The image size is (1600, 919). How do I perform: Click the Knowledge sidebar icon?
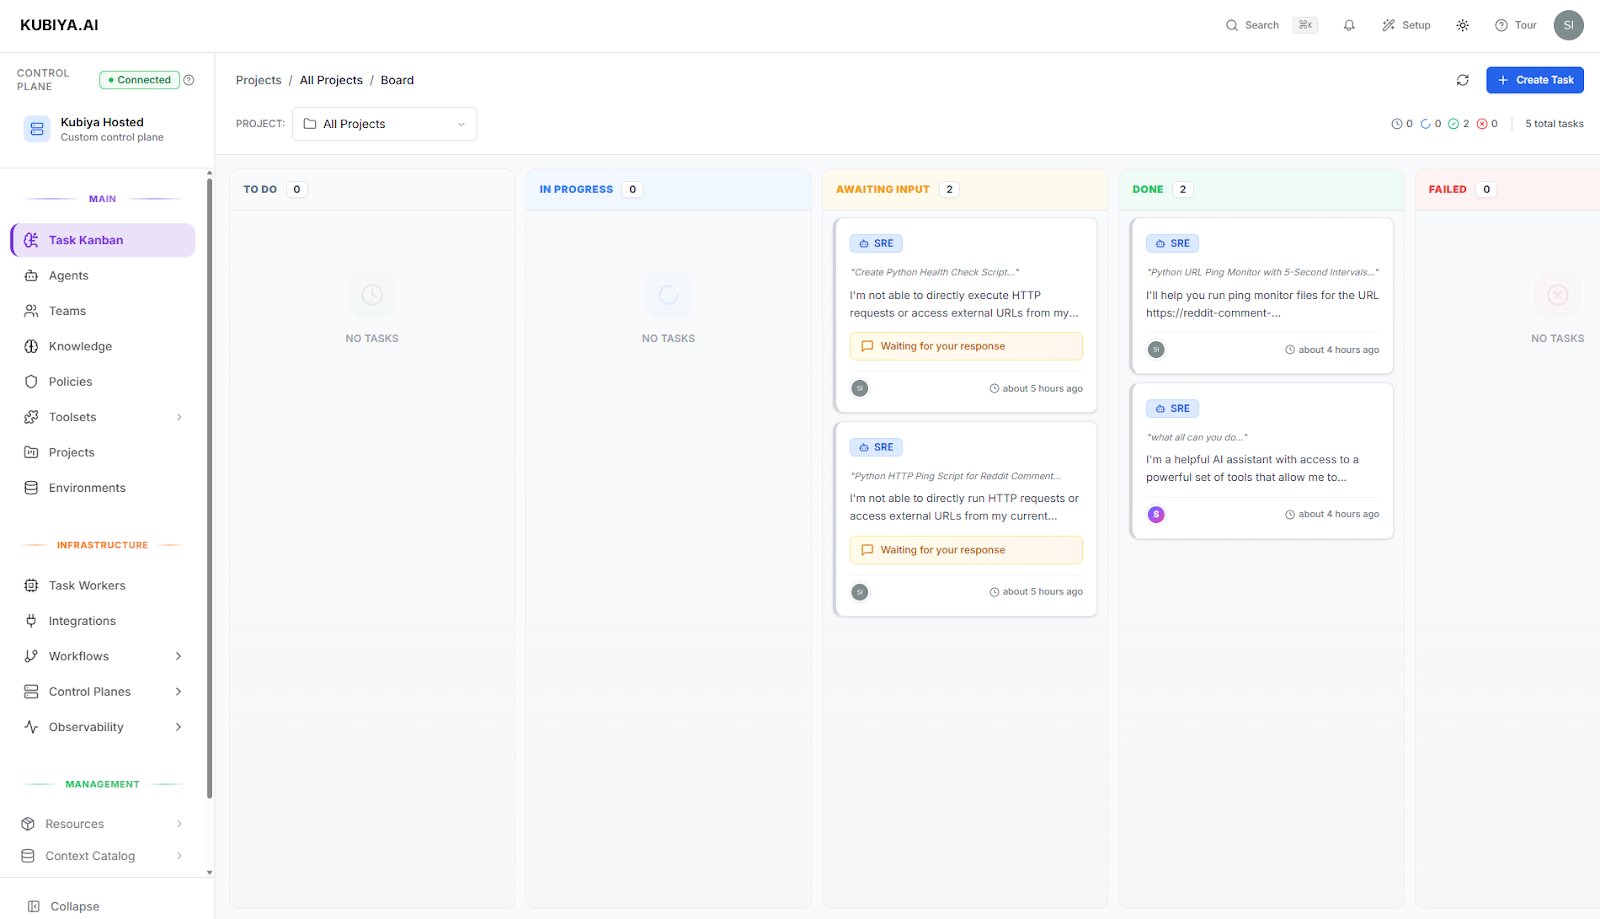tap(31, 346)
